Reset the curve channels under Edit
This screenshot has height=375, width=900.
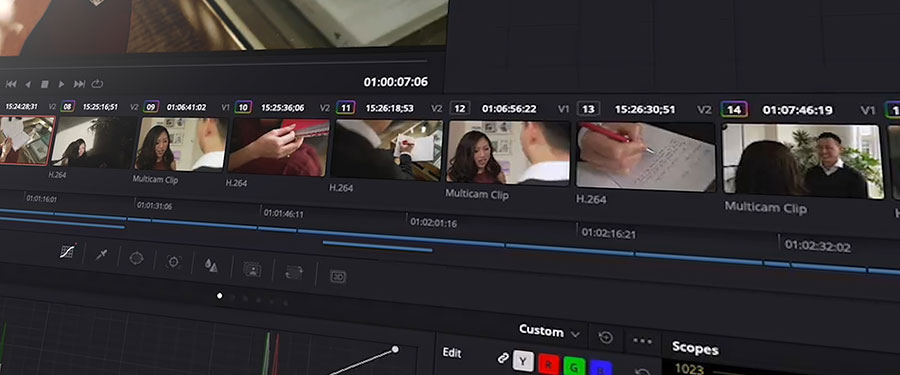pos(642,372)
